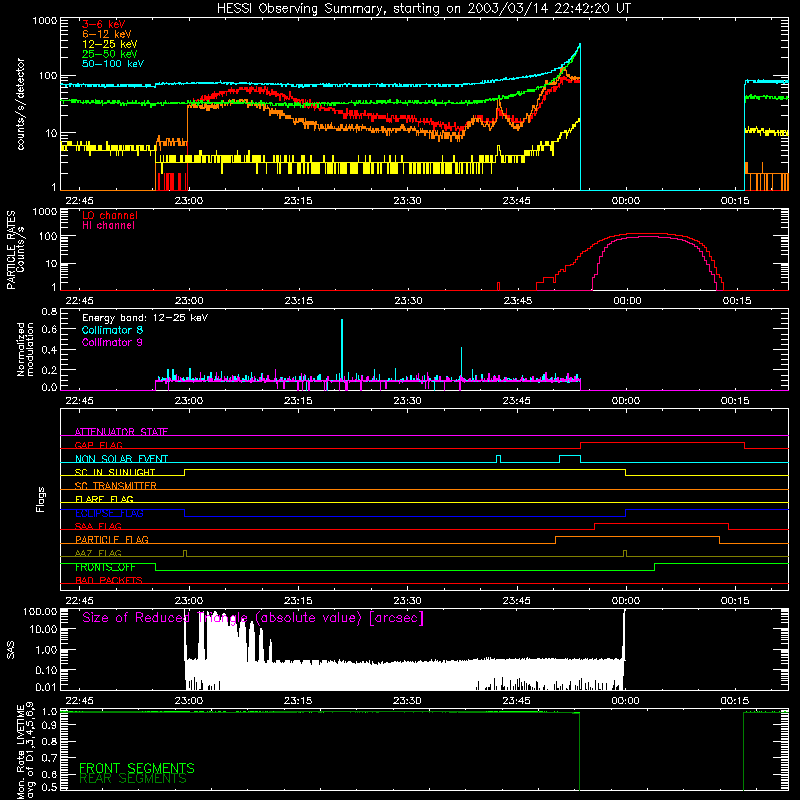Click the 'Size of Reduced Triangle' plot title

click(x=253, y=618)
